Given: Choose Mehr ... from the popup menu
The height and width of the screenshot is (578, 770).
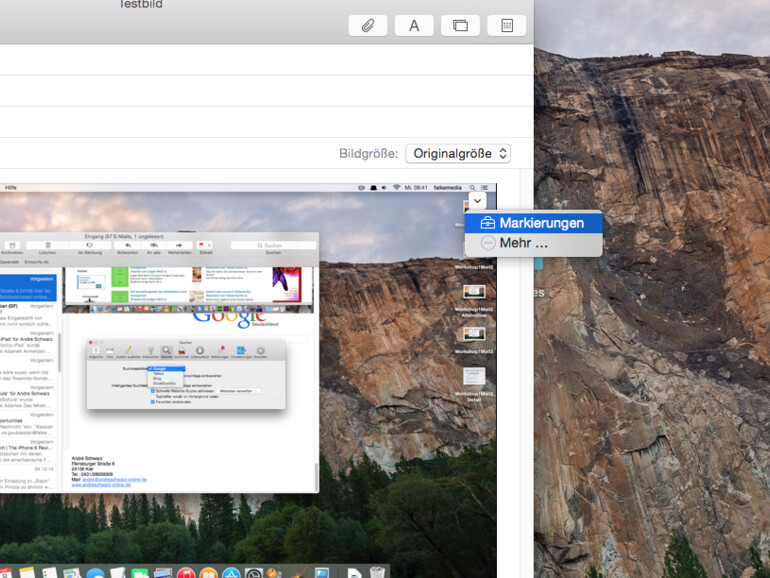Looking at the screenshot, I should click(x=533, y=243).
